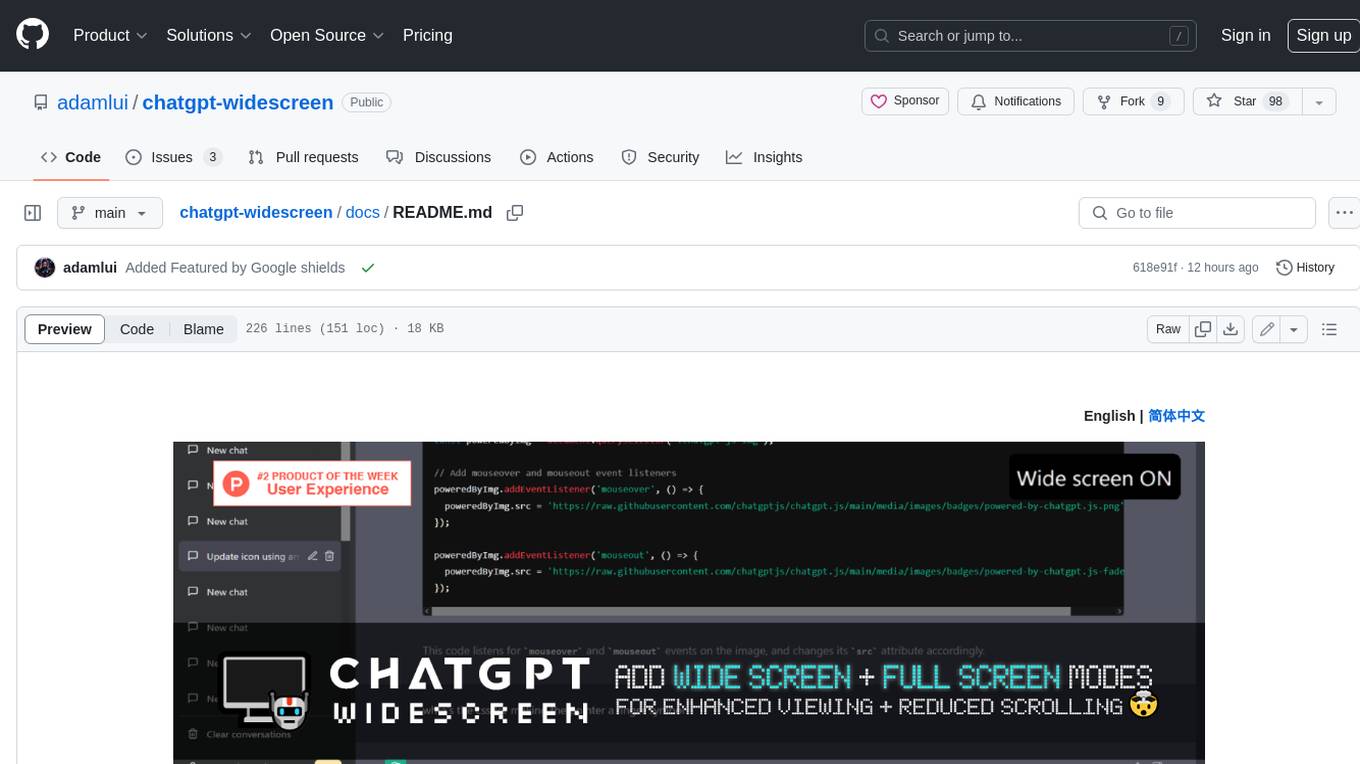Open commit 618e91f

[1155, 267]
